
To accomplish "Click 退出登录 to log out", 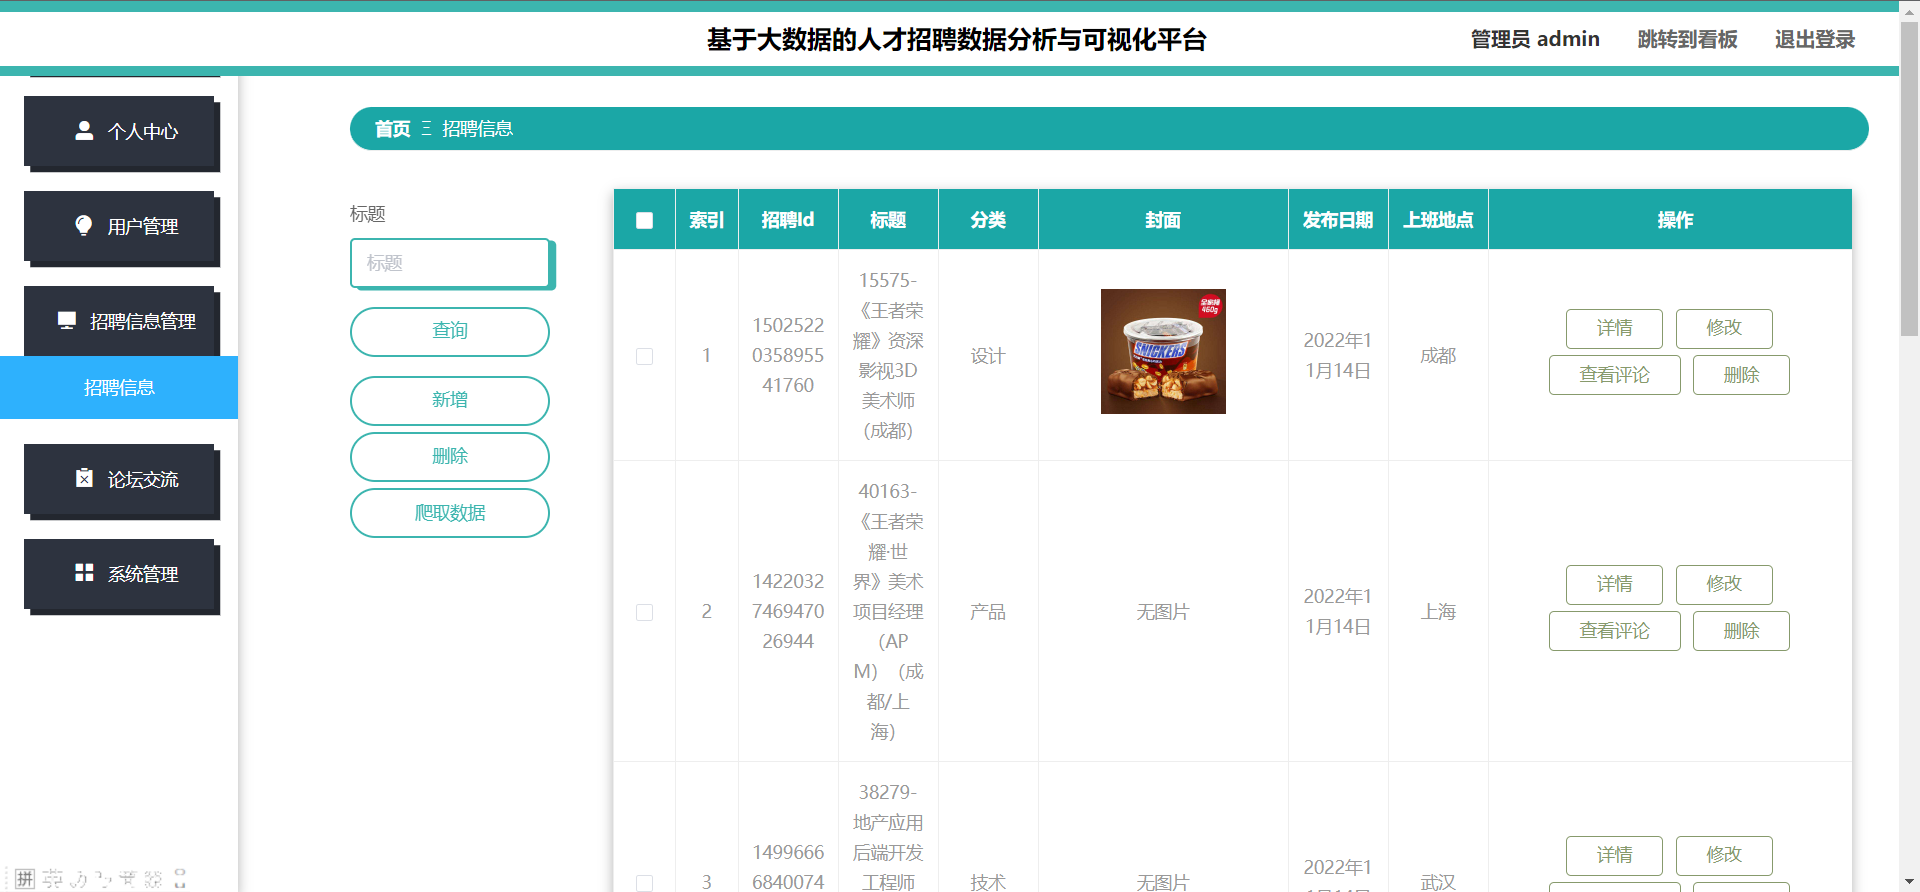I will (x=1814, y=39).
